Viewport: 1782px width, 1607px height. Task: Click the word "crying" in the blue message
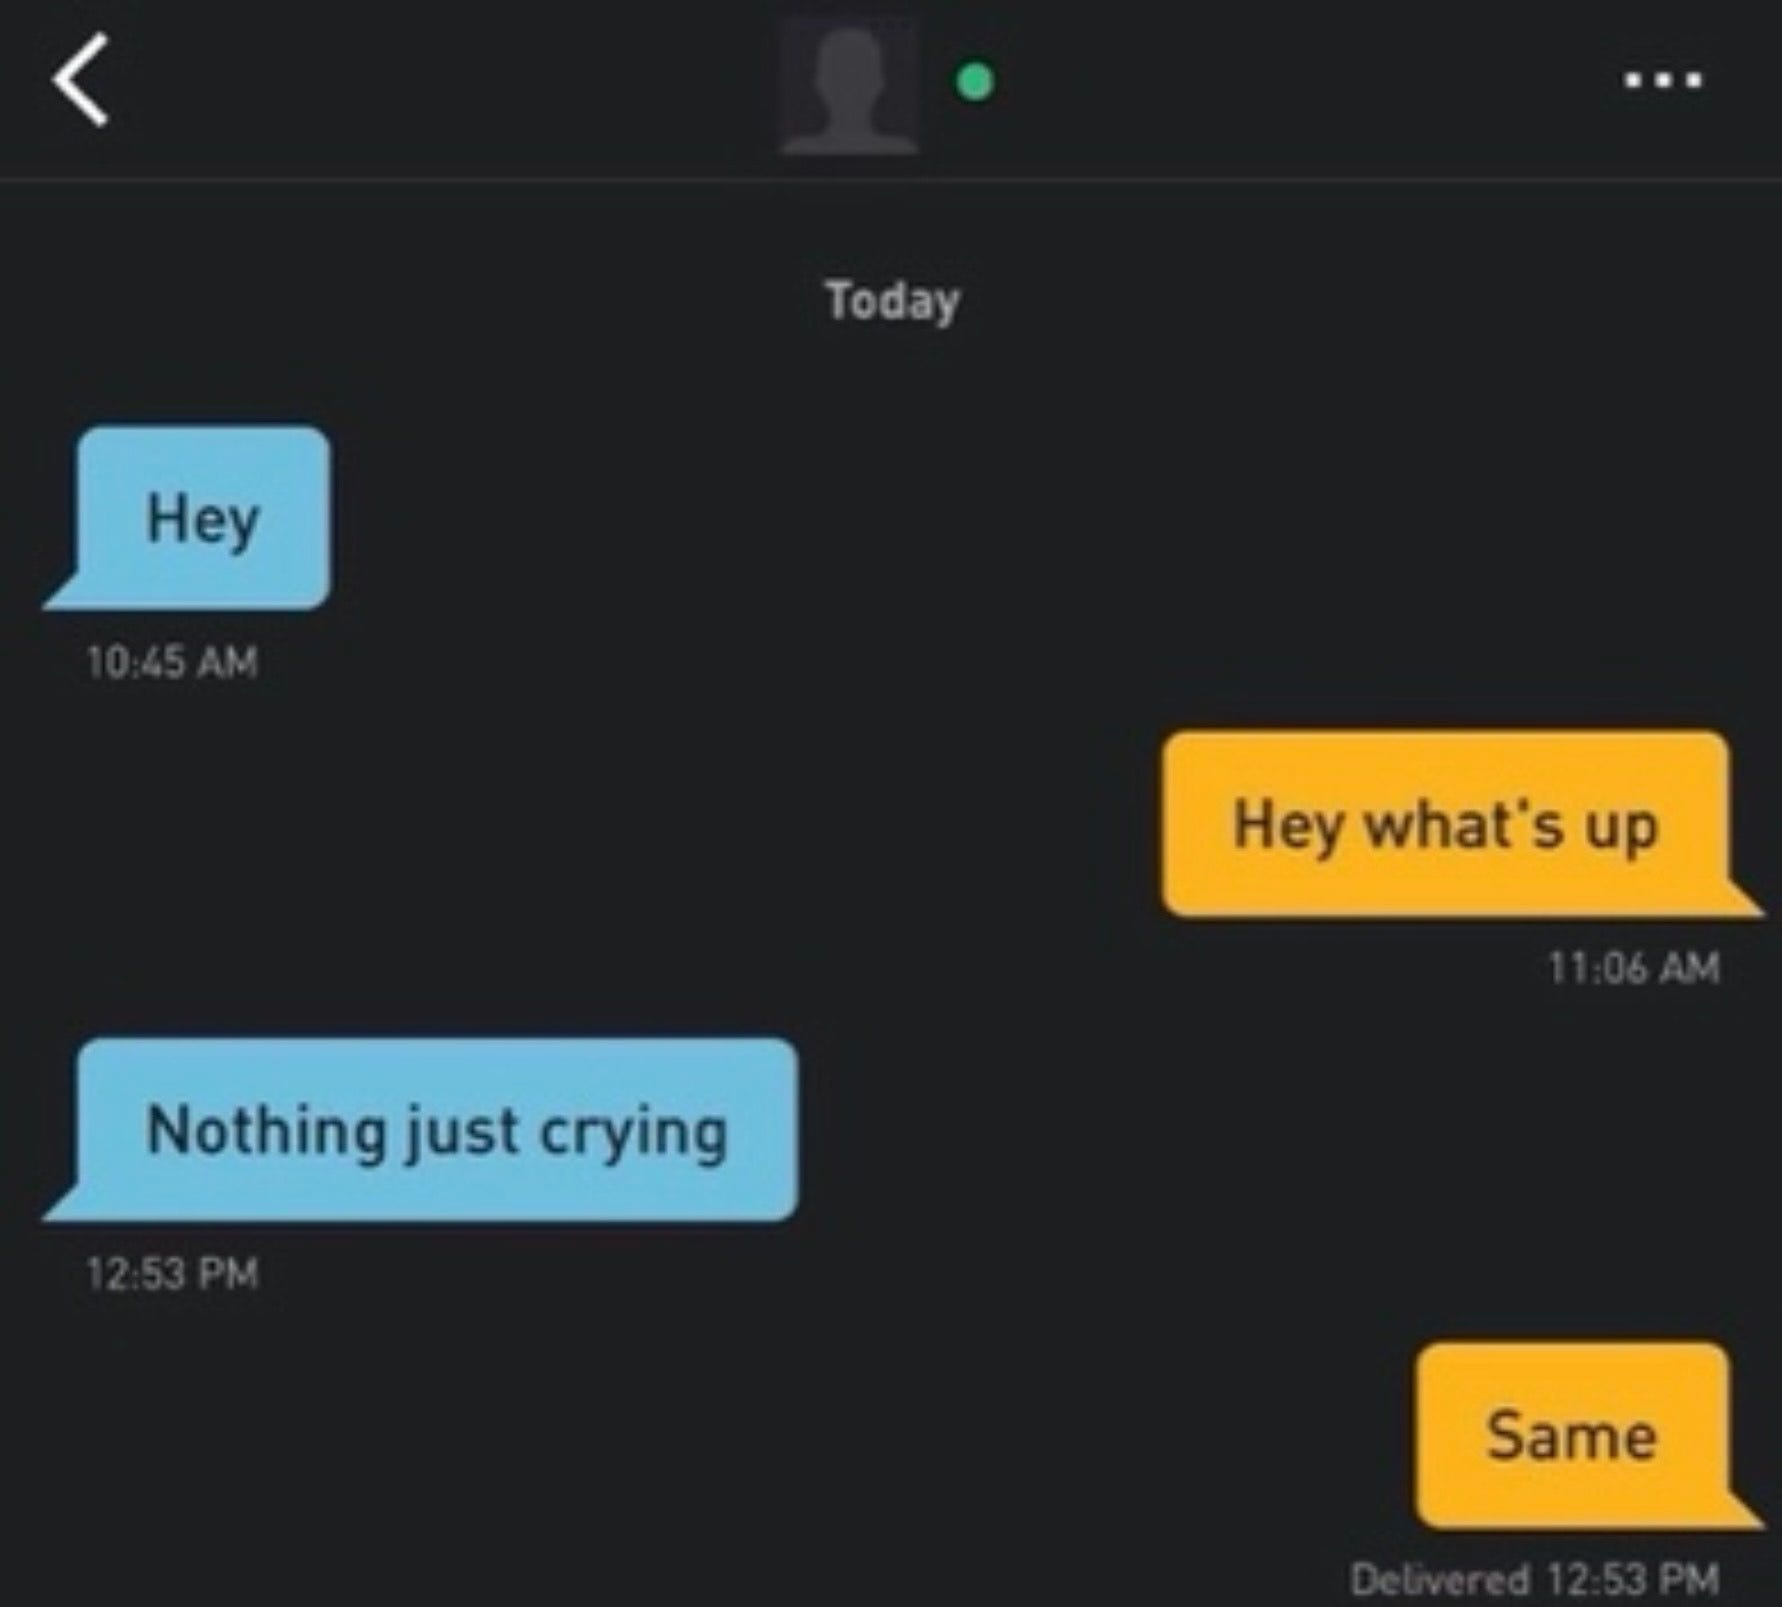[x=633, y=1135]
